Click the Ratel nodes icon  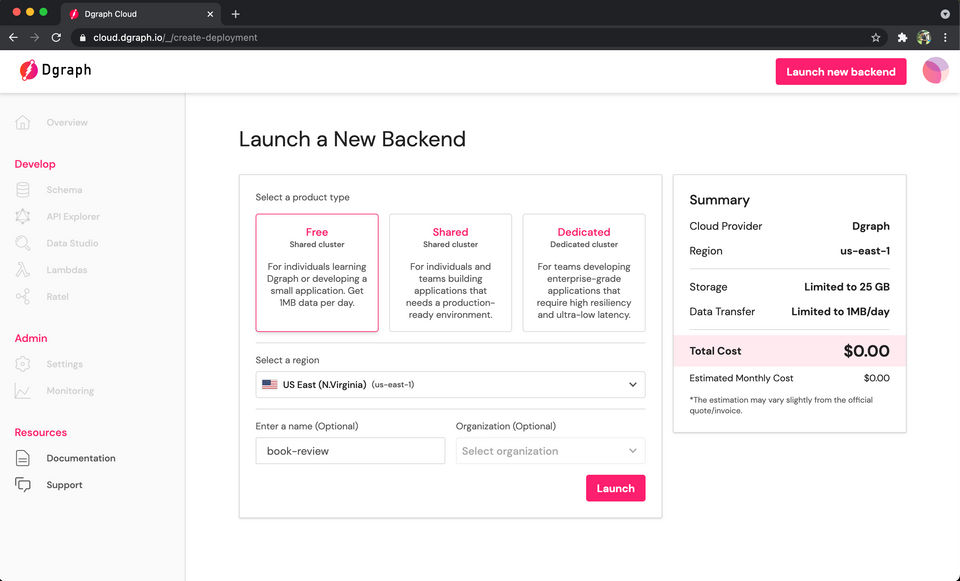[23, 297]
